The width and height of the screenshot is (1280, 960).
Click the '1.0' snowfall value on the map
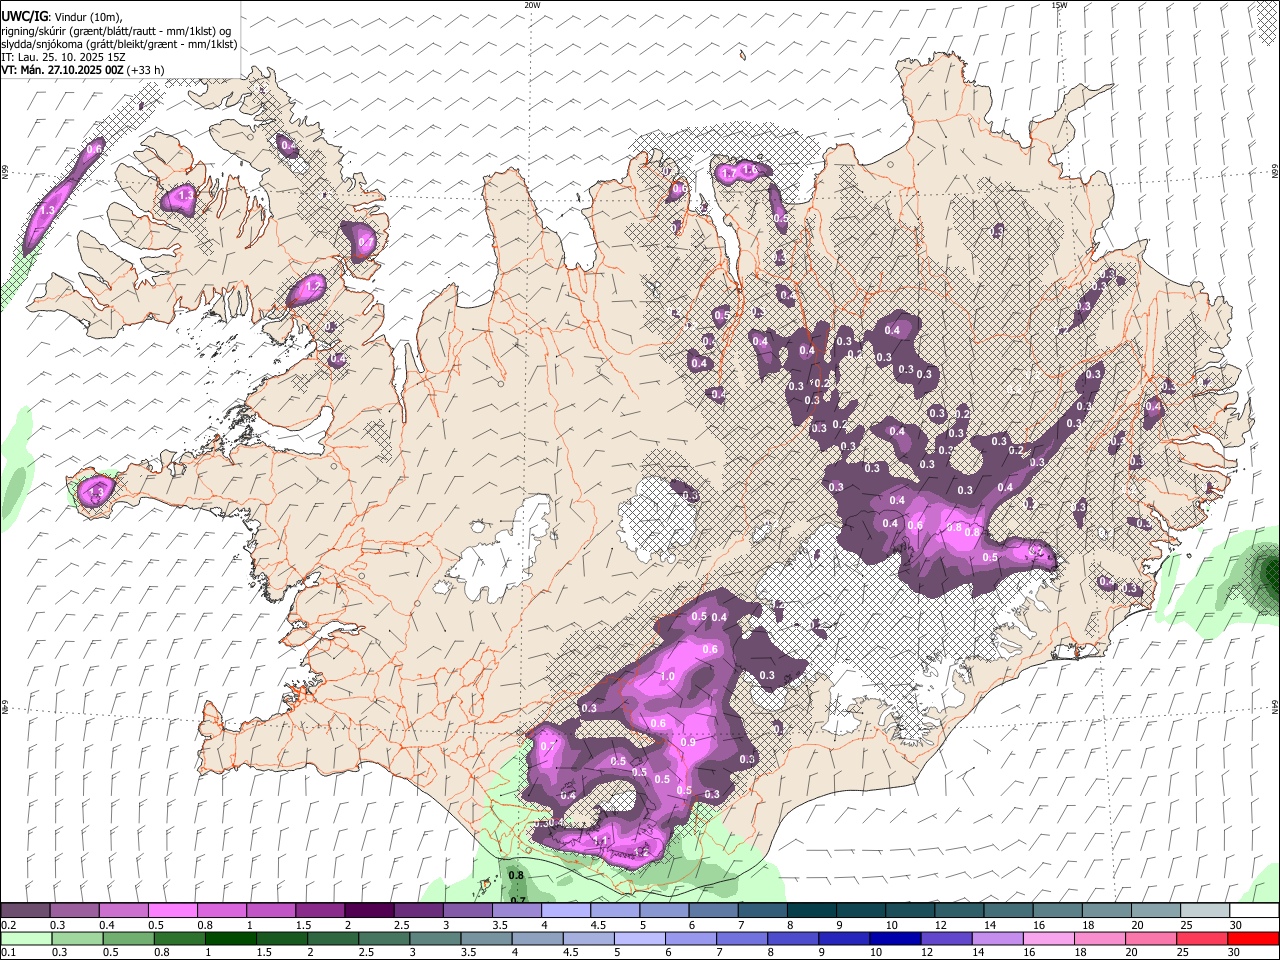668,677
